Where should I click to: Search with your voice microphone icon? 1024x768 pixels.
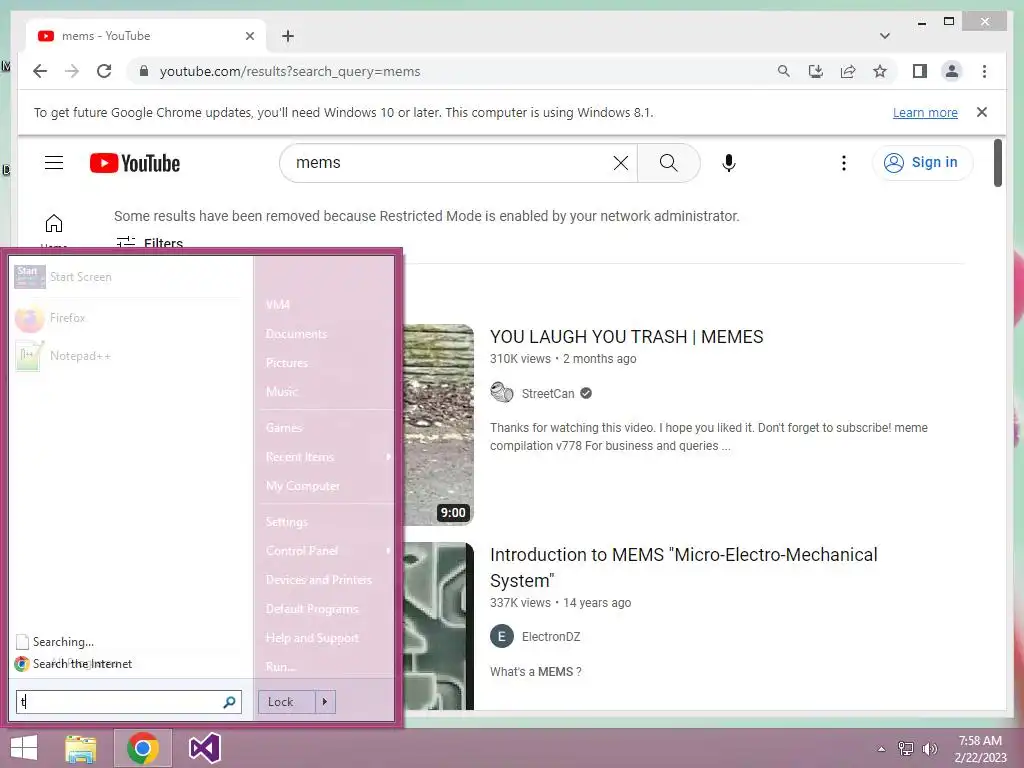coord(729,163)
